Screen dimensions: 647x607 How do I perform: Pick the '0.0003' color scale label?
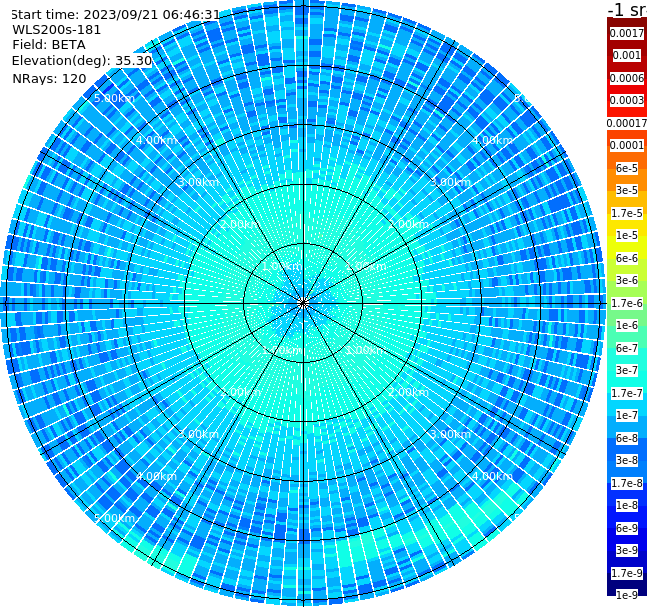[627, 101]
